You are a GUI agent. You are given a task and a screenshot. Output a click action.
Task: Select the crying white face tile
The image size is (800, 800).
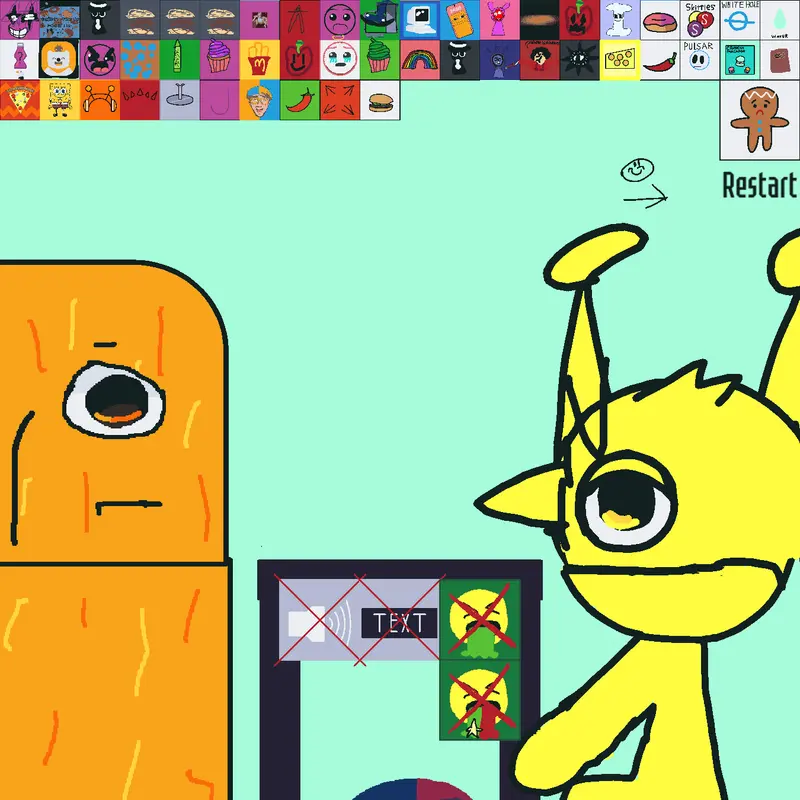pos(340,60)
